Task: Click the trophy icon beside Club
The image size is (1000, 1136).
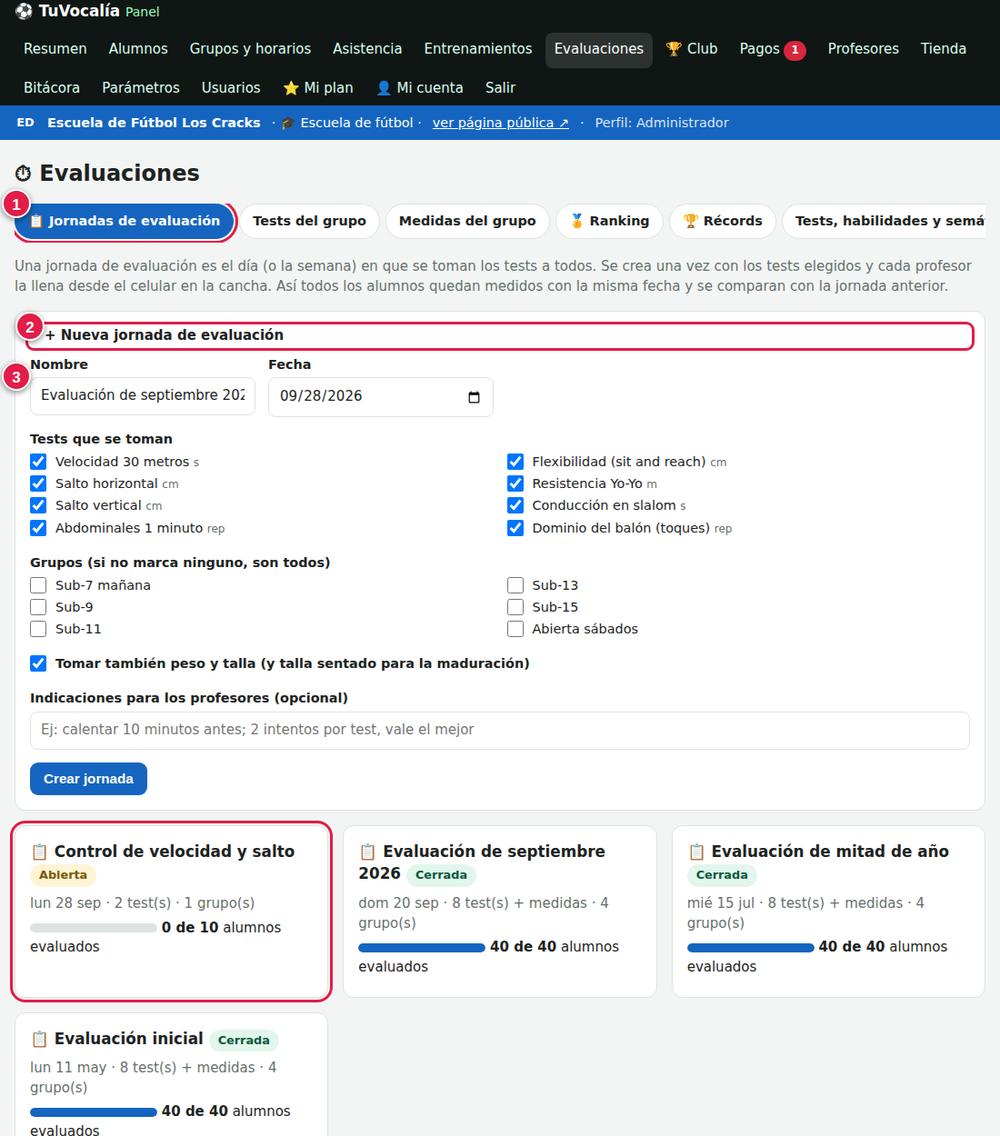Action: pyautogui.click(x=673, y=49)
